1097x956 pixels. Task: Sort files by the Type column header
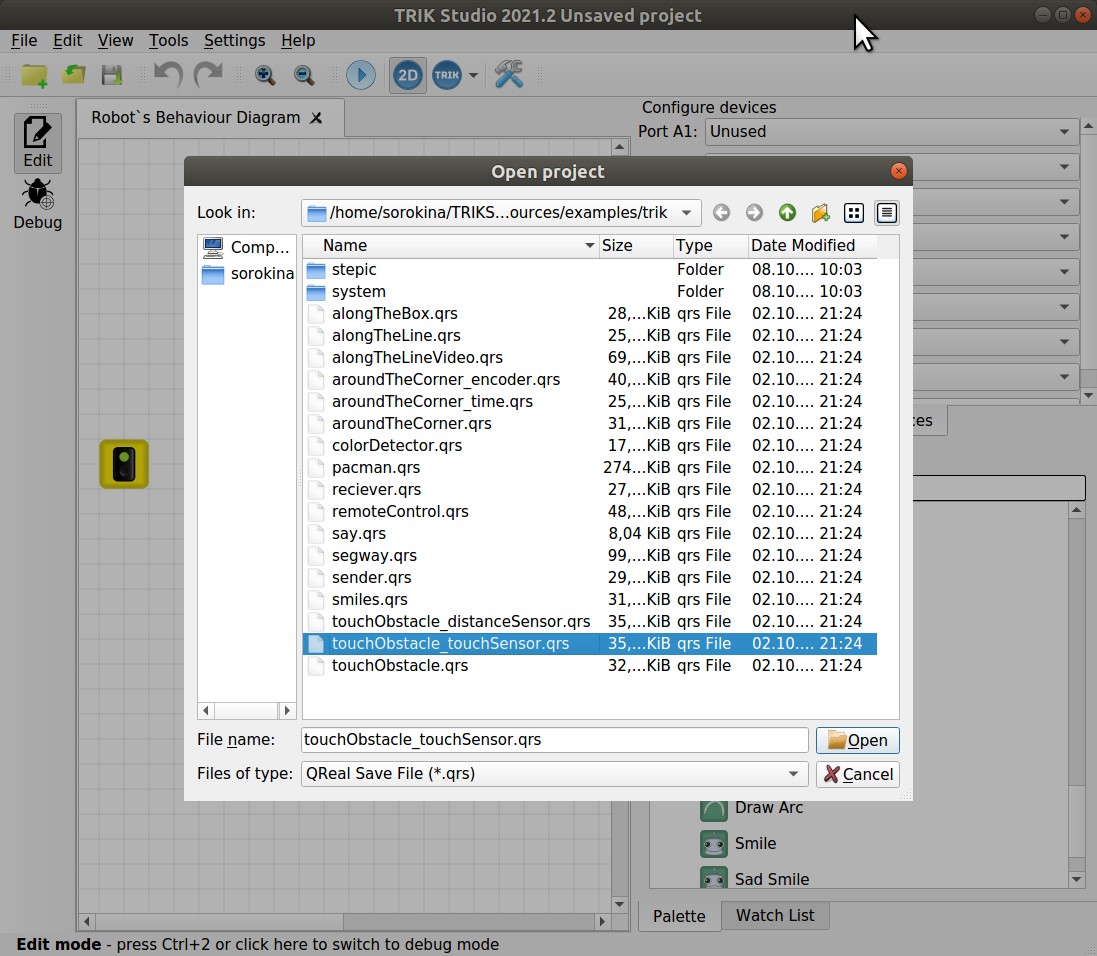coord(709,246)
